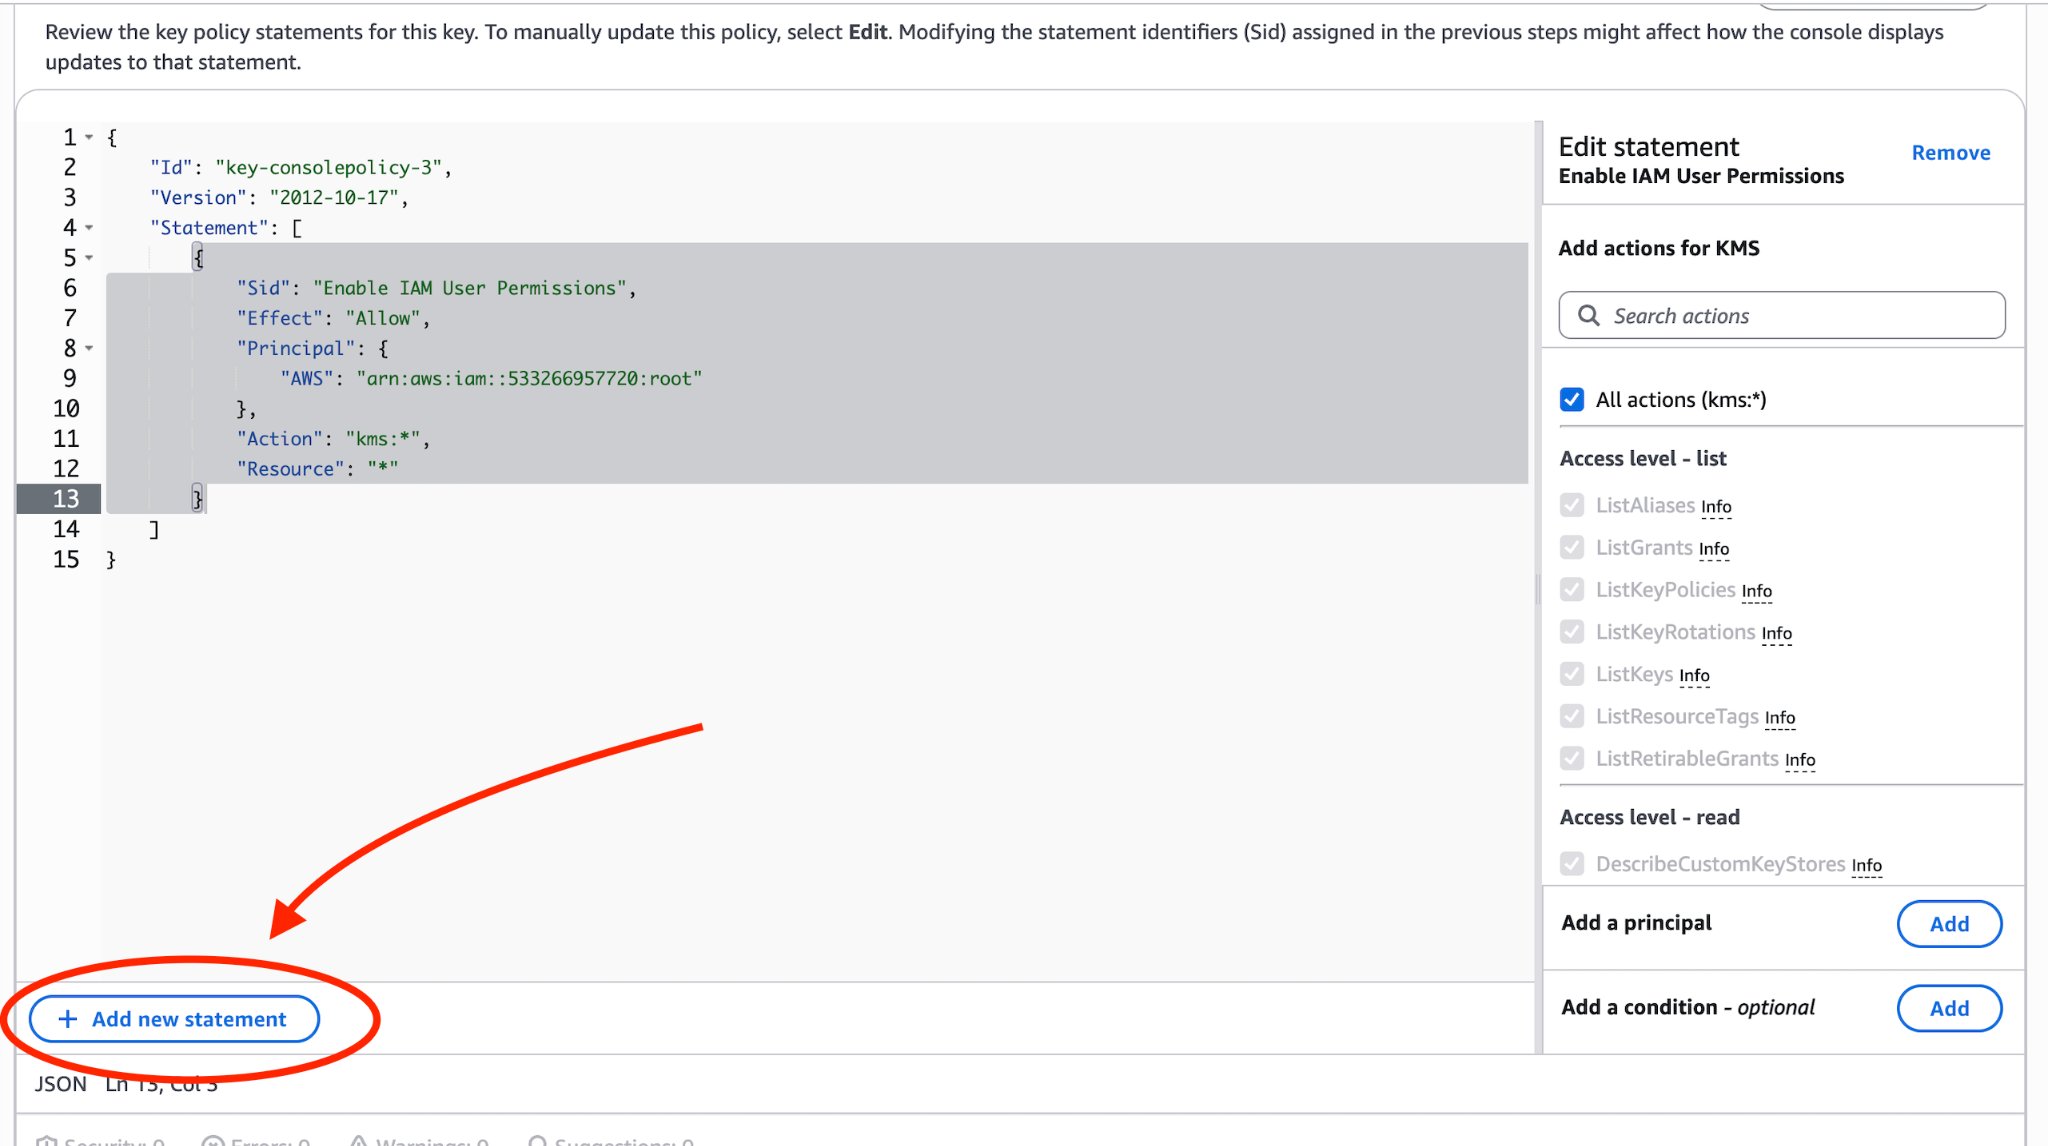Viewport: 2048px width, 1146px height.
Task: Click Add next to Add a principal
Action: point(1949,924)
